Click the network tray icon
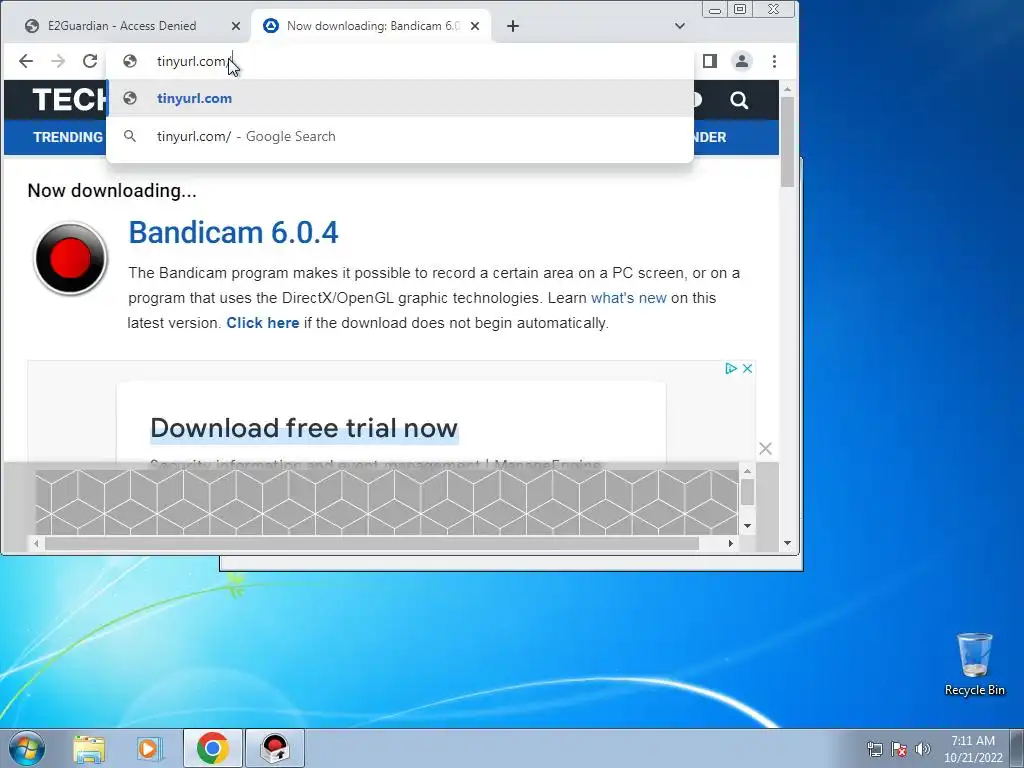The height and width of the screenshot is (768, 1024). tap(874, 749)
